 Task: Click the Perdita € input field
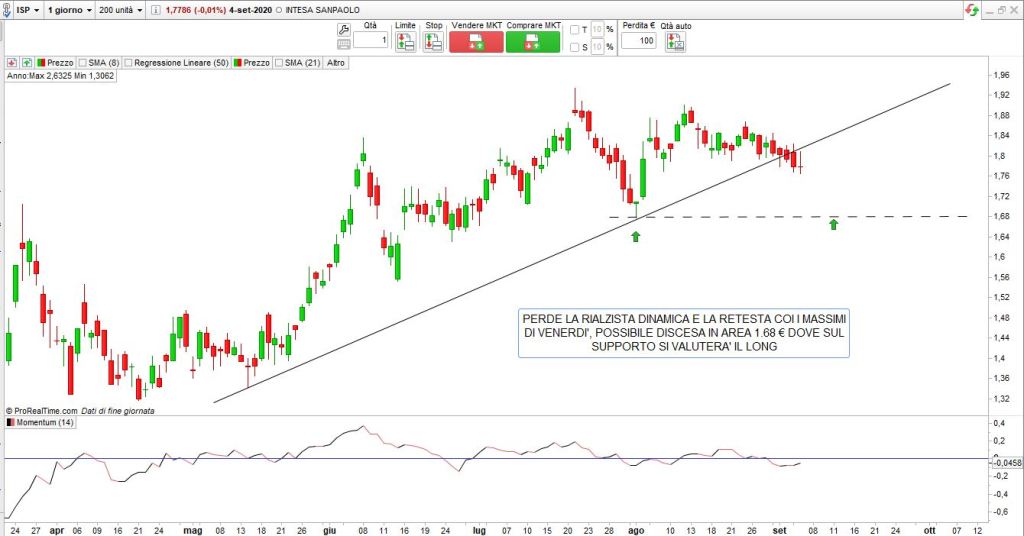pyautogui.click(x=638, y=41)
